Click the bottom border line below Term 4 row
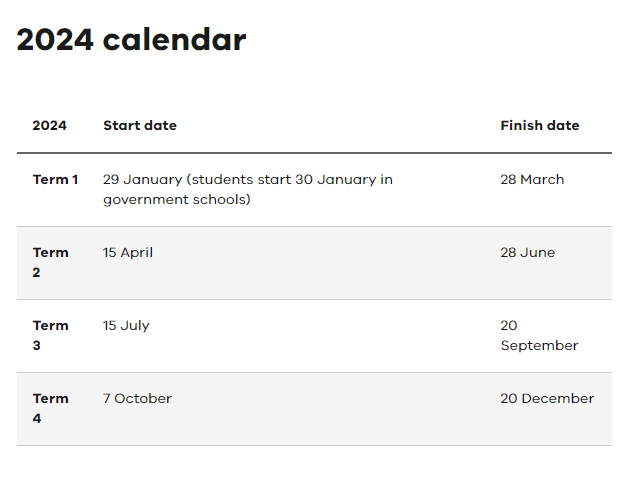643x477 pixels. click(x=314, y=445)
